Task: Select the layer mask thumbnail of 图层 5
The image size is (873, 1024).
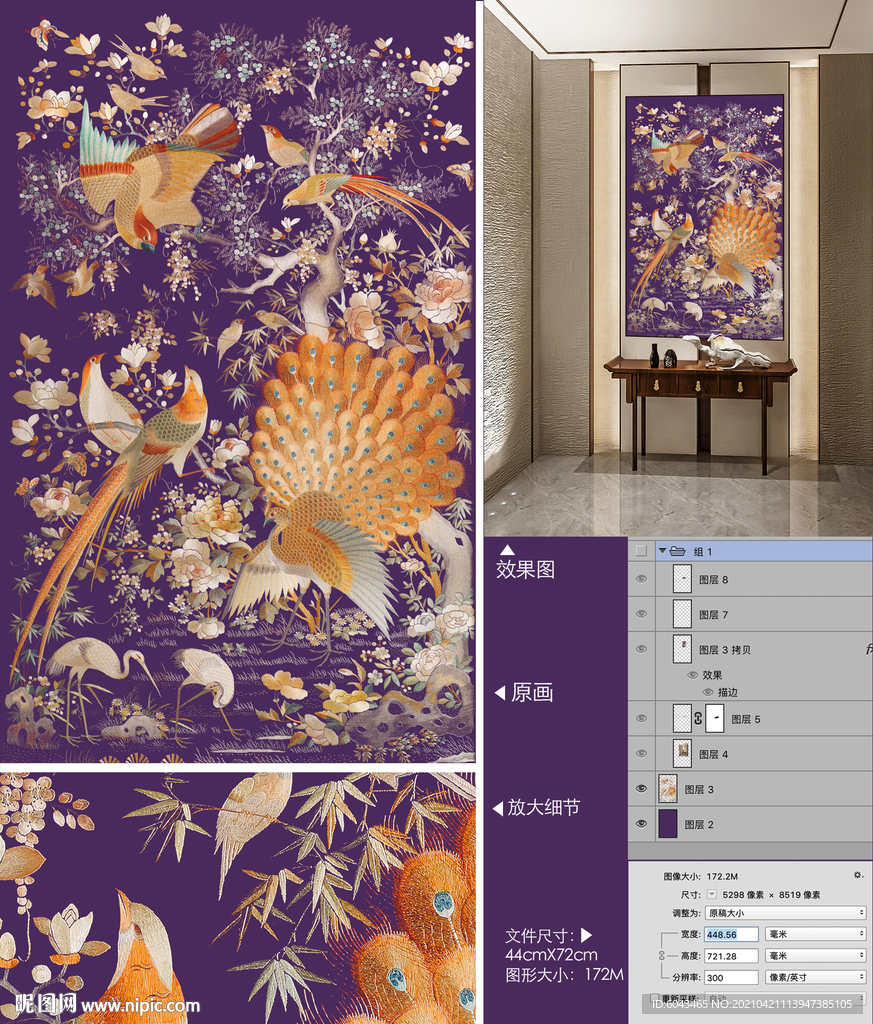Action: point(715,718)
